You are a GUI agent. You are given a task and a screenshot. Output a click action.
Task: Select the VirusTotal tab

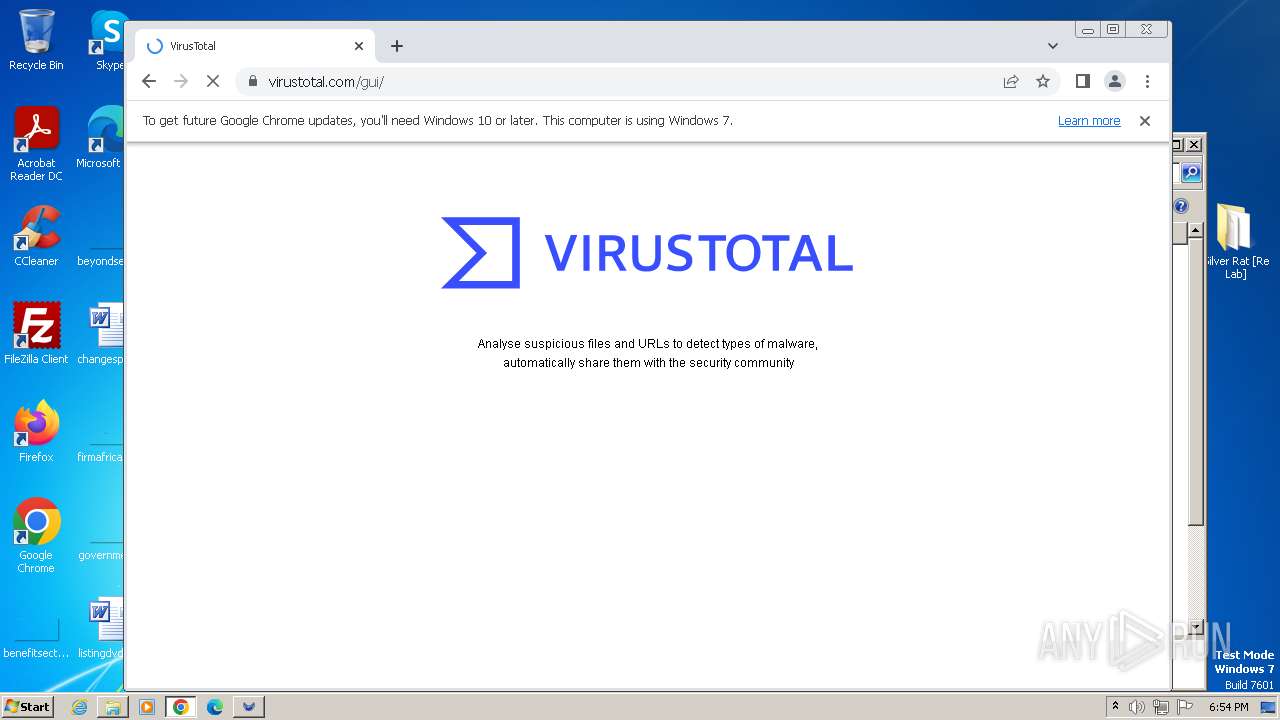tap(255, 46)
